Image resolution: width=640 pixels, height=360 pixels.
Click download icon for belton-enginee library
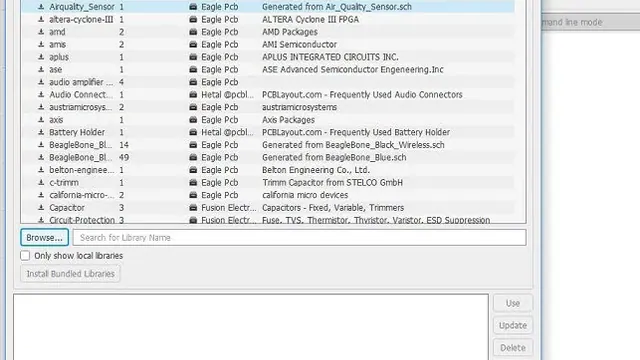41,170
